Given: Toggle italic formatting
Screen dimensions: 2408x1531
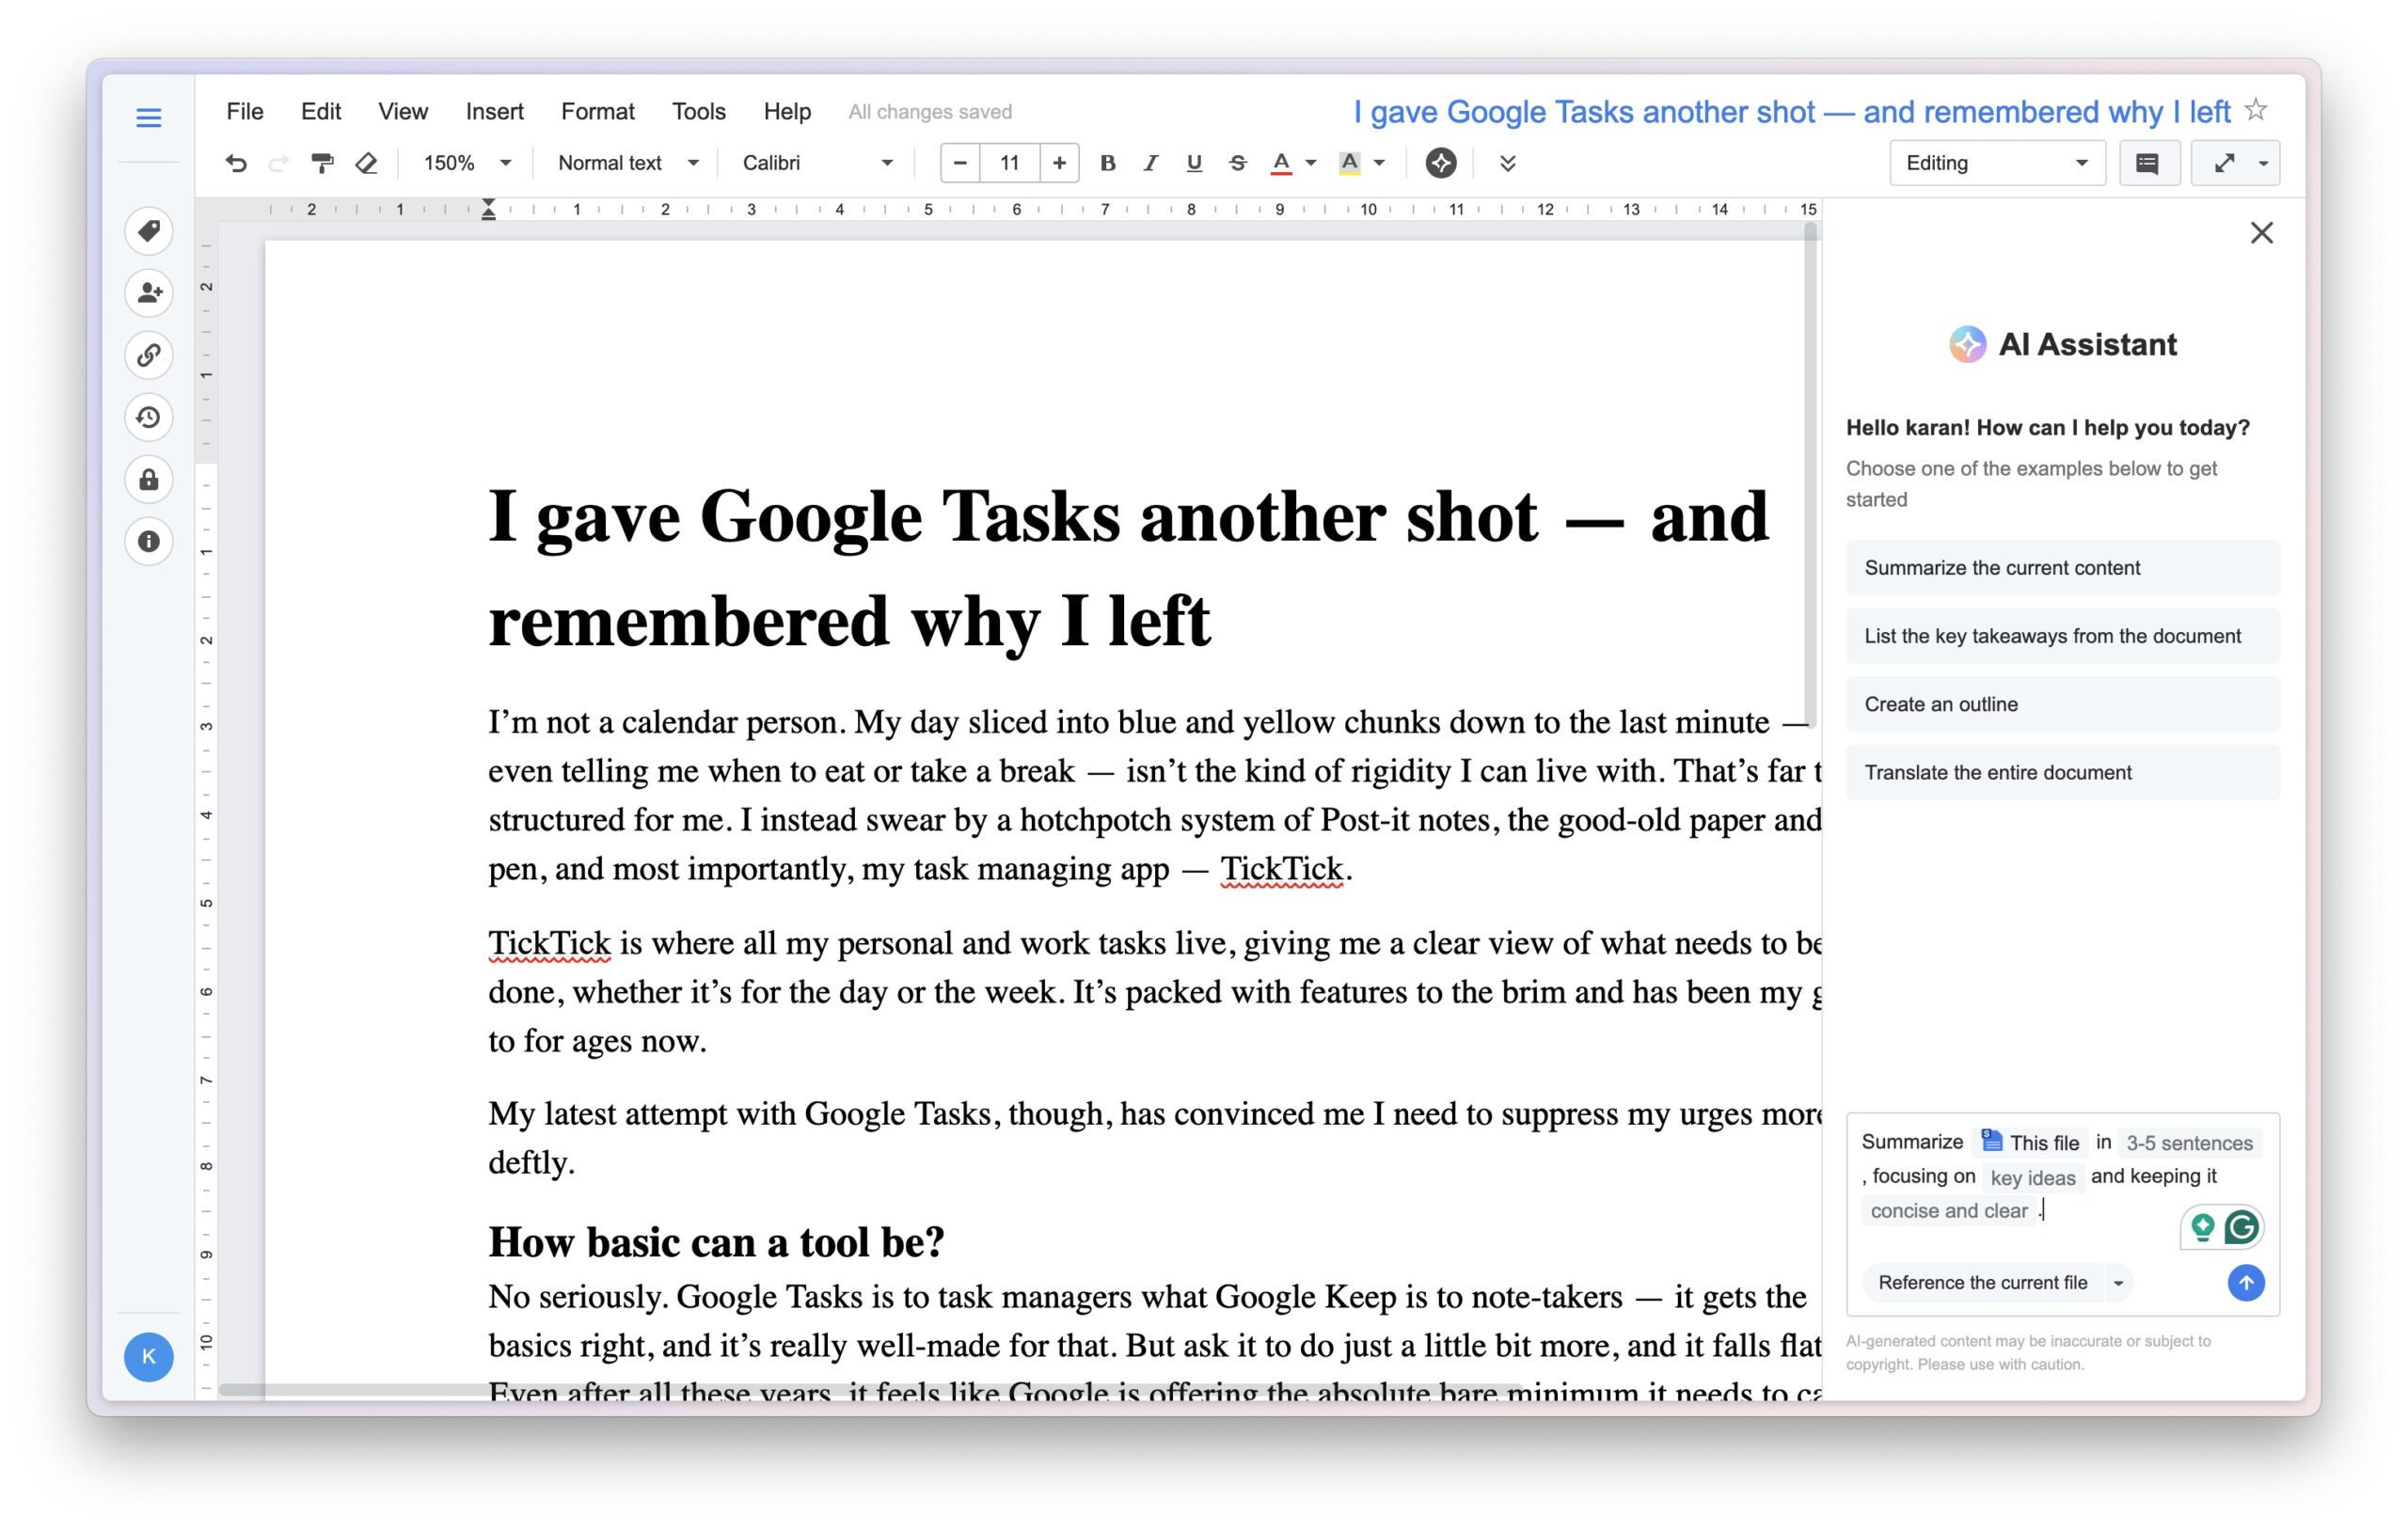Looking at the screenshot, I should (1150, 163).
